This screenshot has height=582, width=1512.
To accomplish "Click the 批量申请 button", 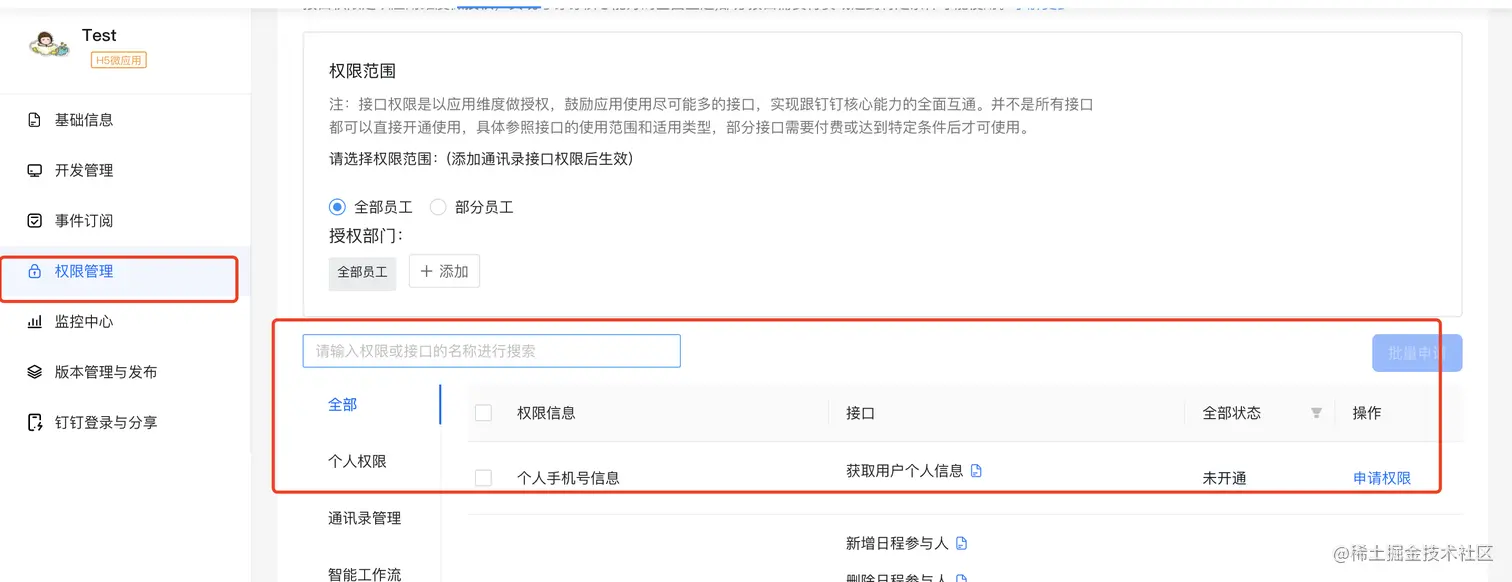I will click(x=1417, y=353).
